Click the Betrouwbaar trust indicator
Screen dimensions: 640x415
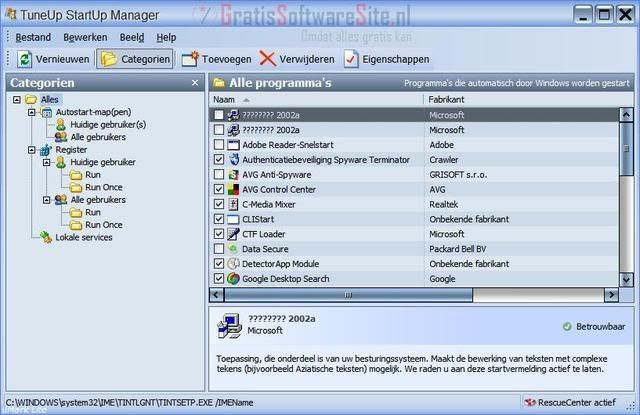pos(594,327)
